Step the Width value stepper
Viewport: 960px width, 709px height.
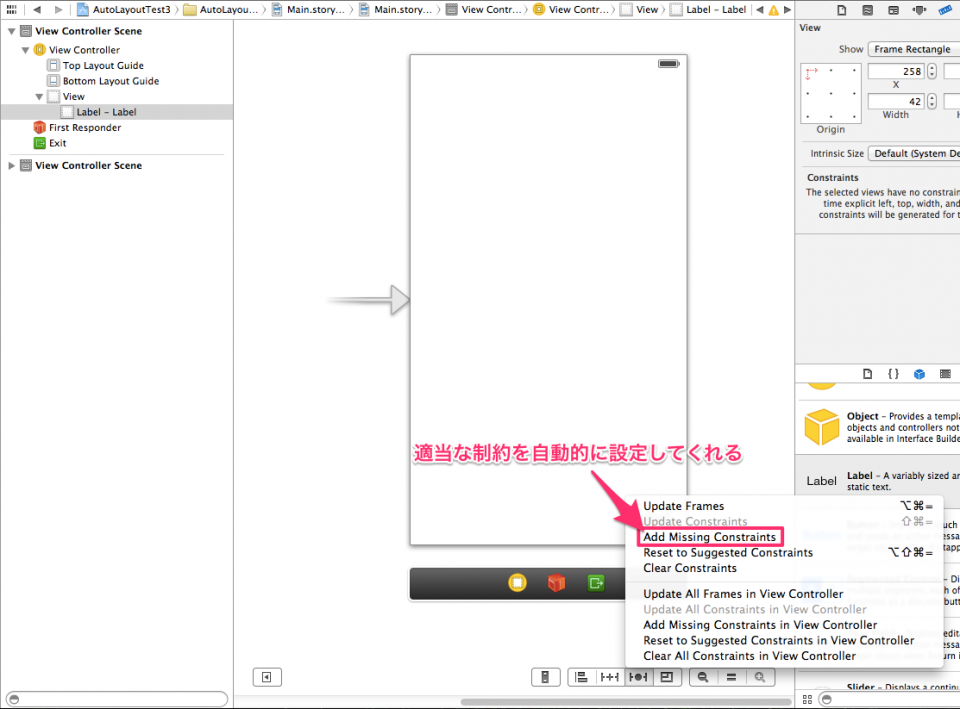[x=931, y=101]
